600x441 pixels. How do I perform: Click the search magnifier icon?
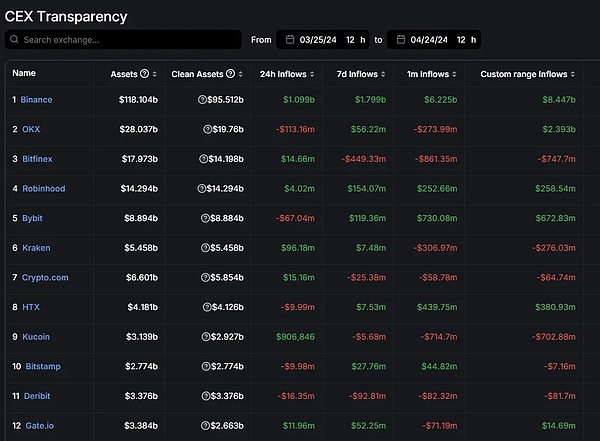(14, 40)
